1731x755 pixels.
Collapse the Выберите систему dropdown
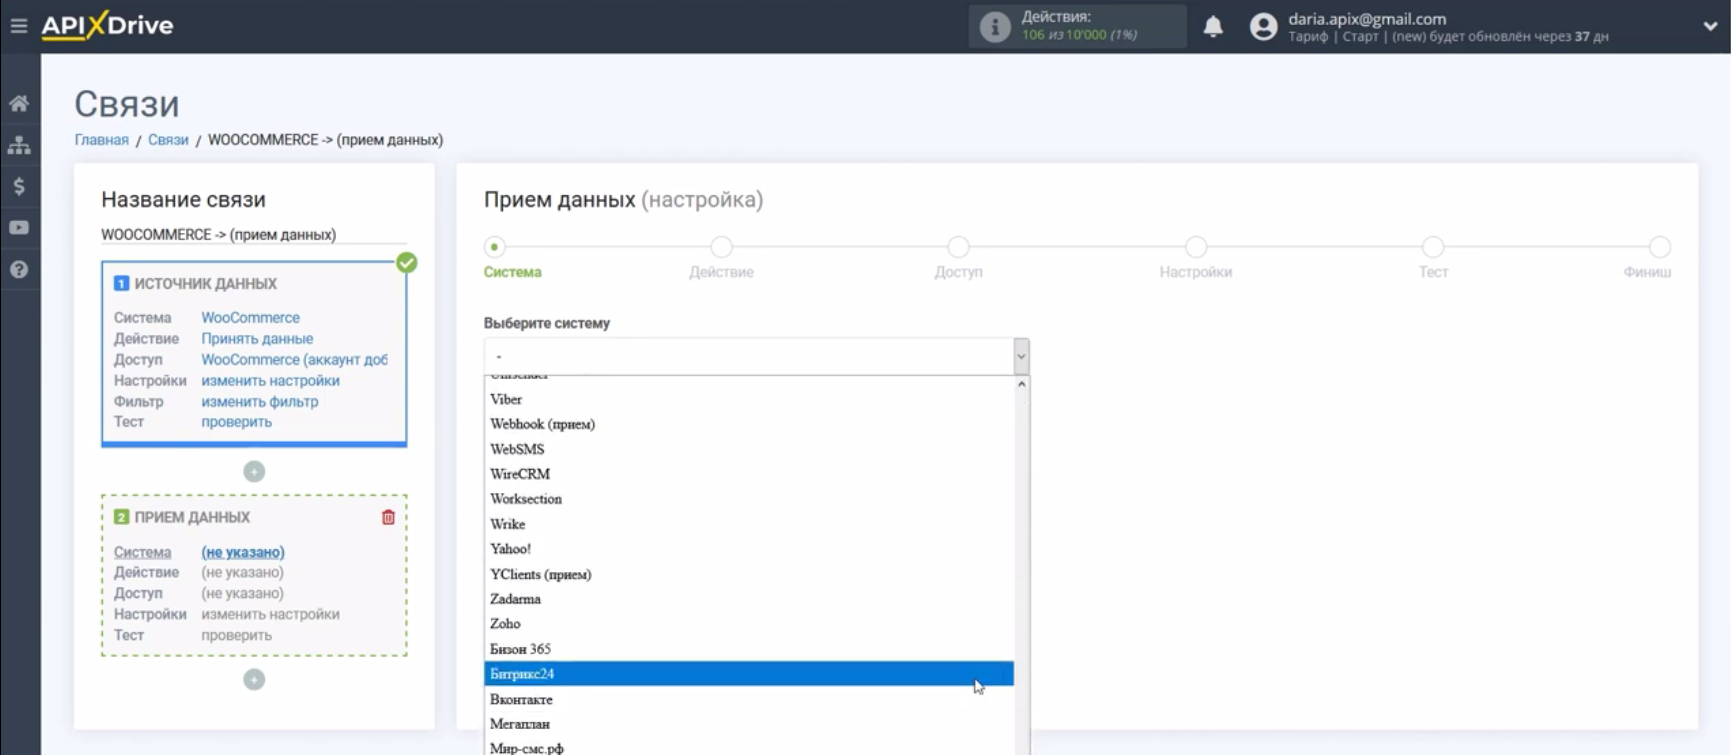coord(756,356)
